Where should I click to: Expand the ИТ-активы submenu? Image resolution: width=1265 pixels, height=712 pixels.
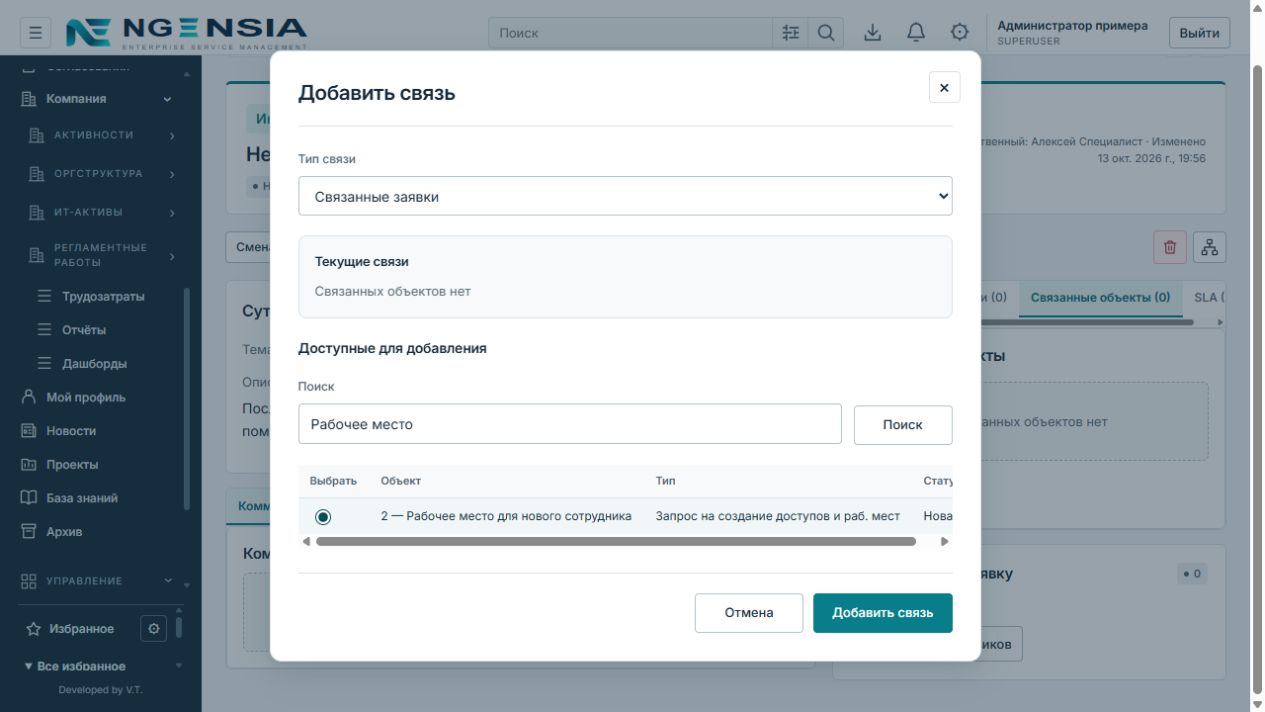(x=172, y=213)
